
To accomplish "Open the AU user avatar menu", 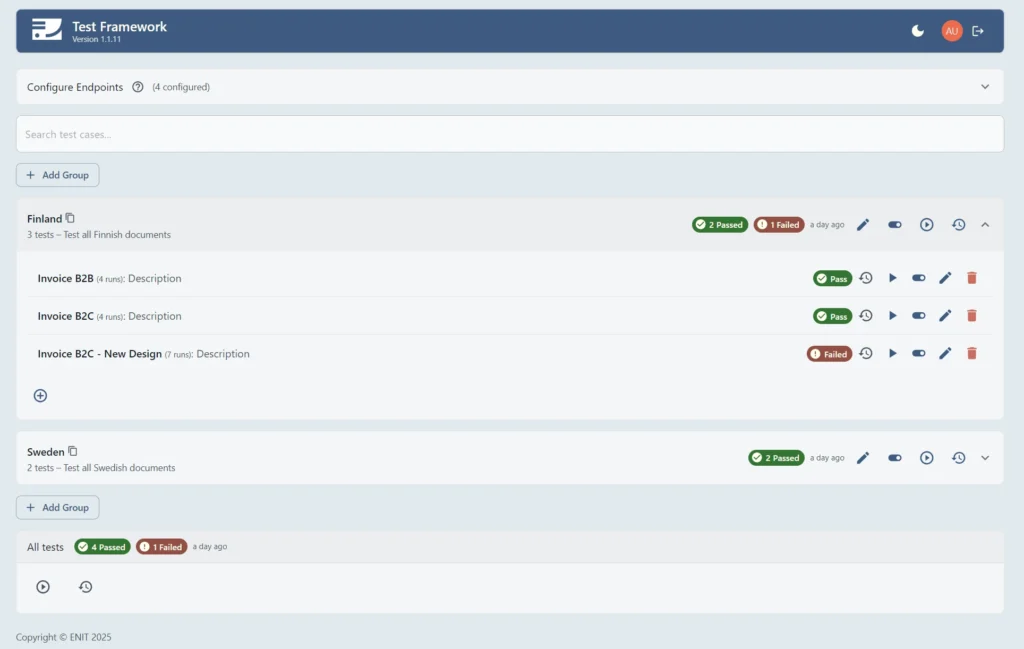I will [x=951, y=31].
